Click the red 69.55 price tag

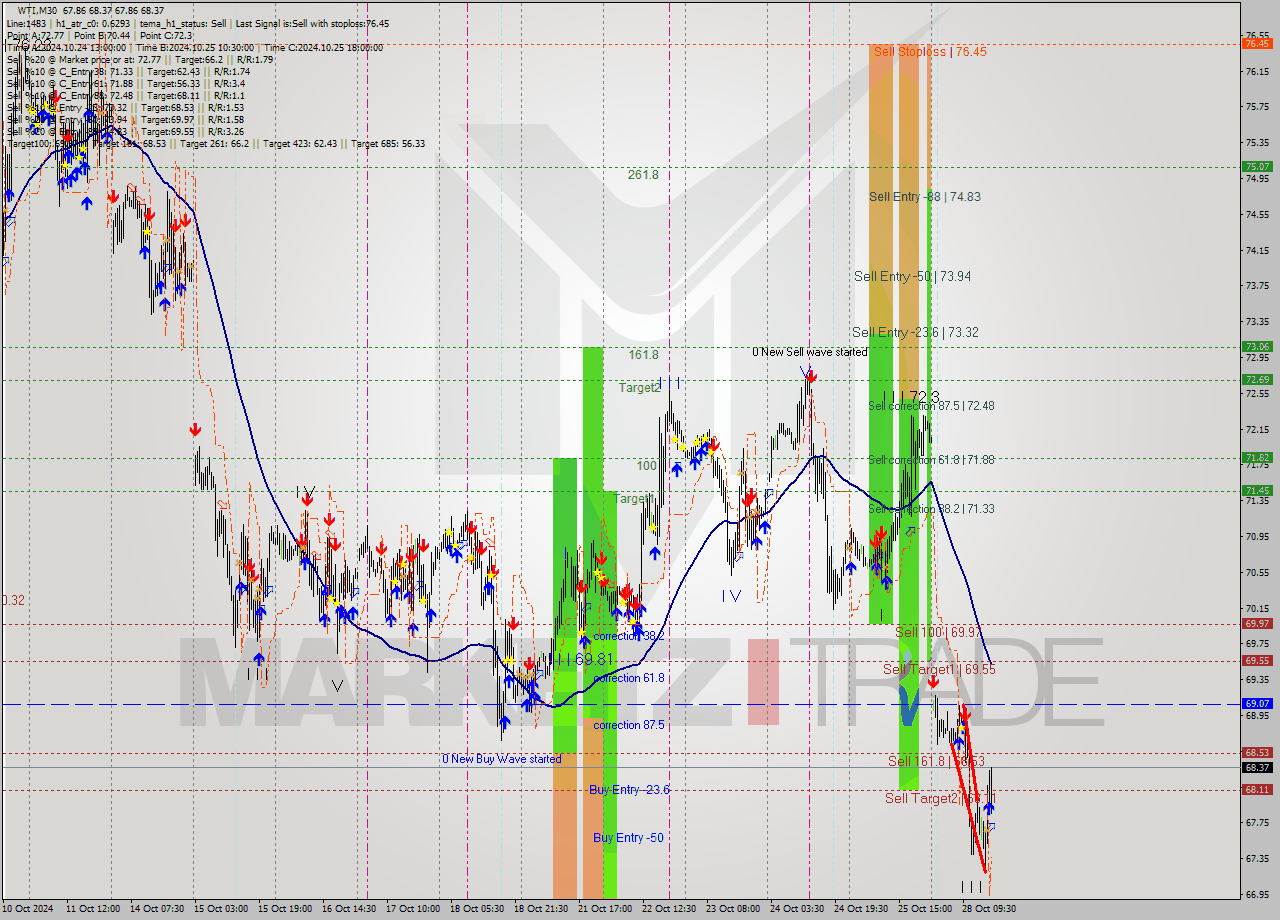[x=1257, y=661]
